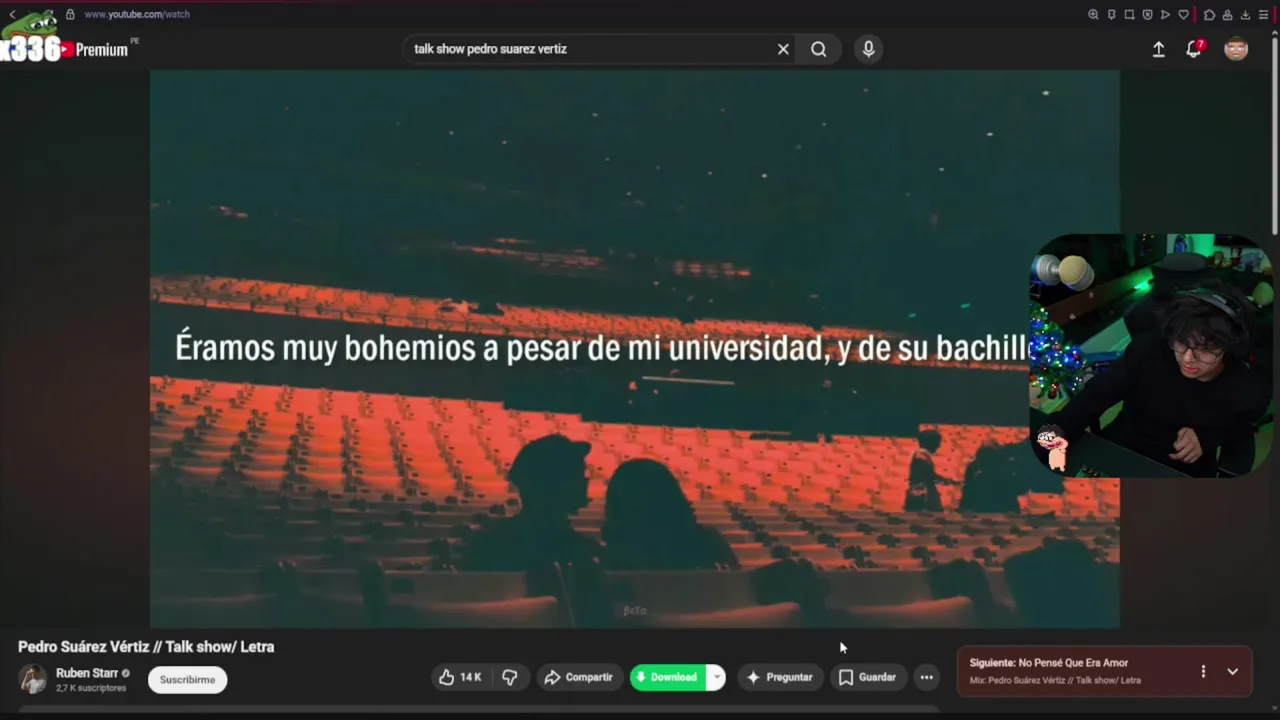Open the browser zoom magnifier icon
1280x720 pixels.
point(1093,14)
